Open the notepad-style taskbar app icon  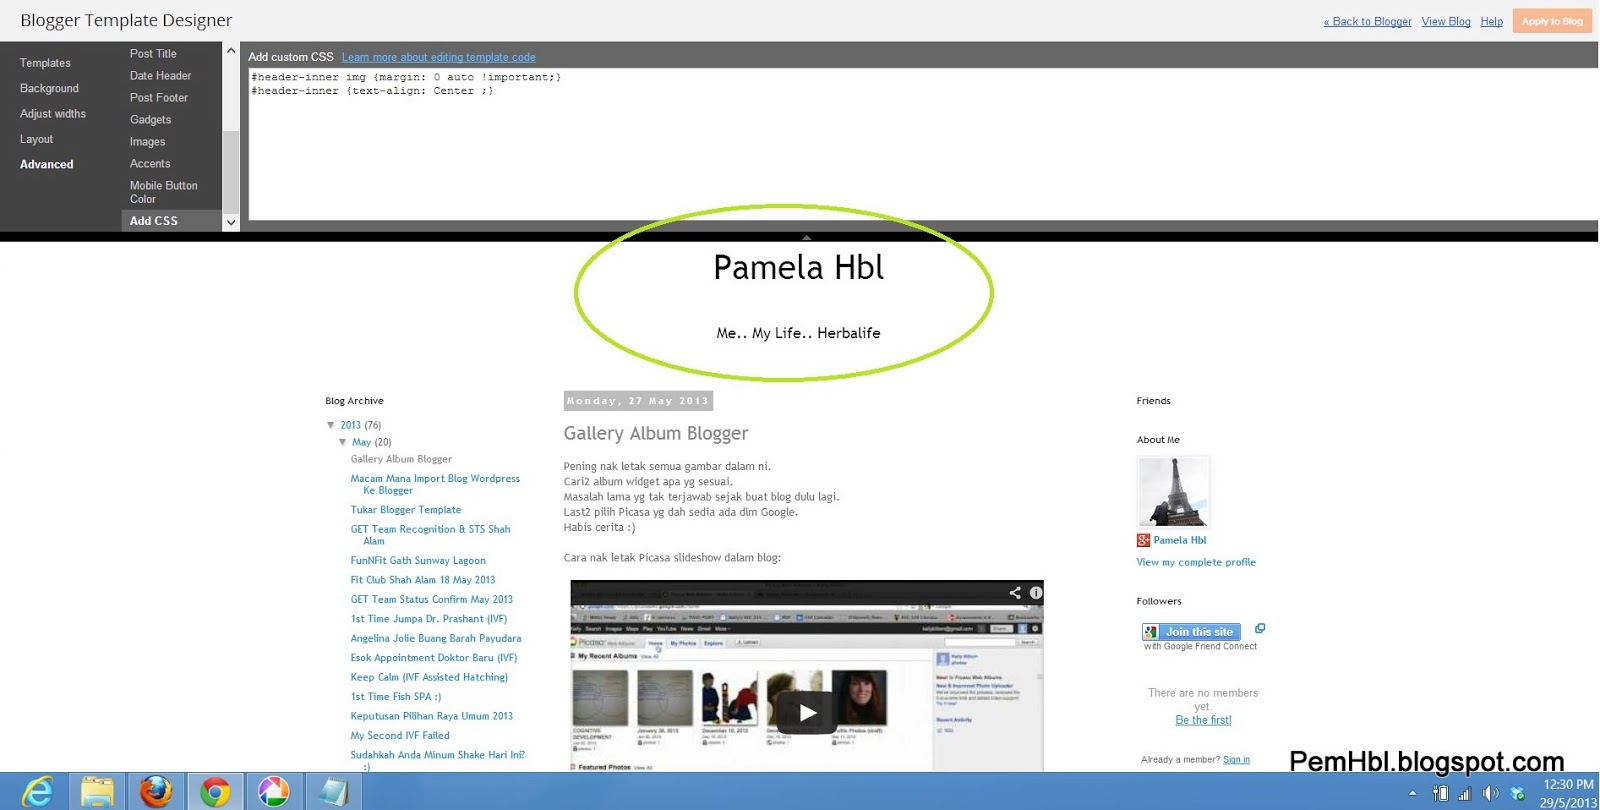pyautogui.click(x=332, y=792)
